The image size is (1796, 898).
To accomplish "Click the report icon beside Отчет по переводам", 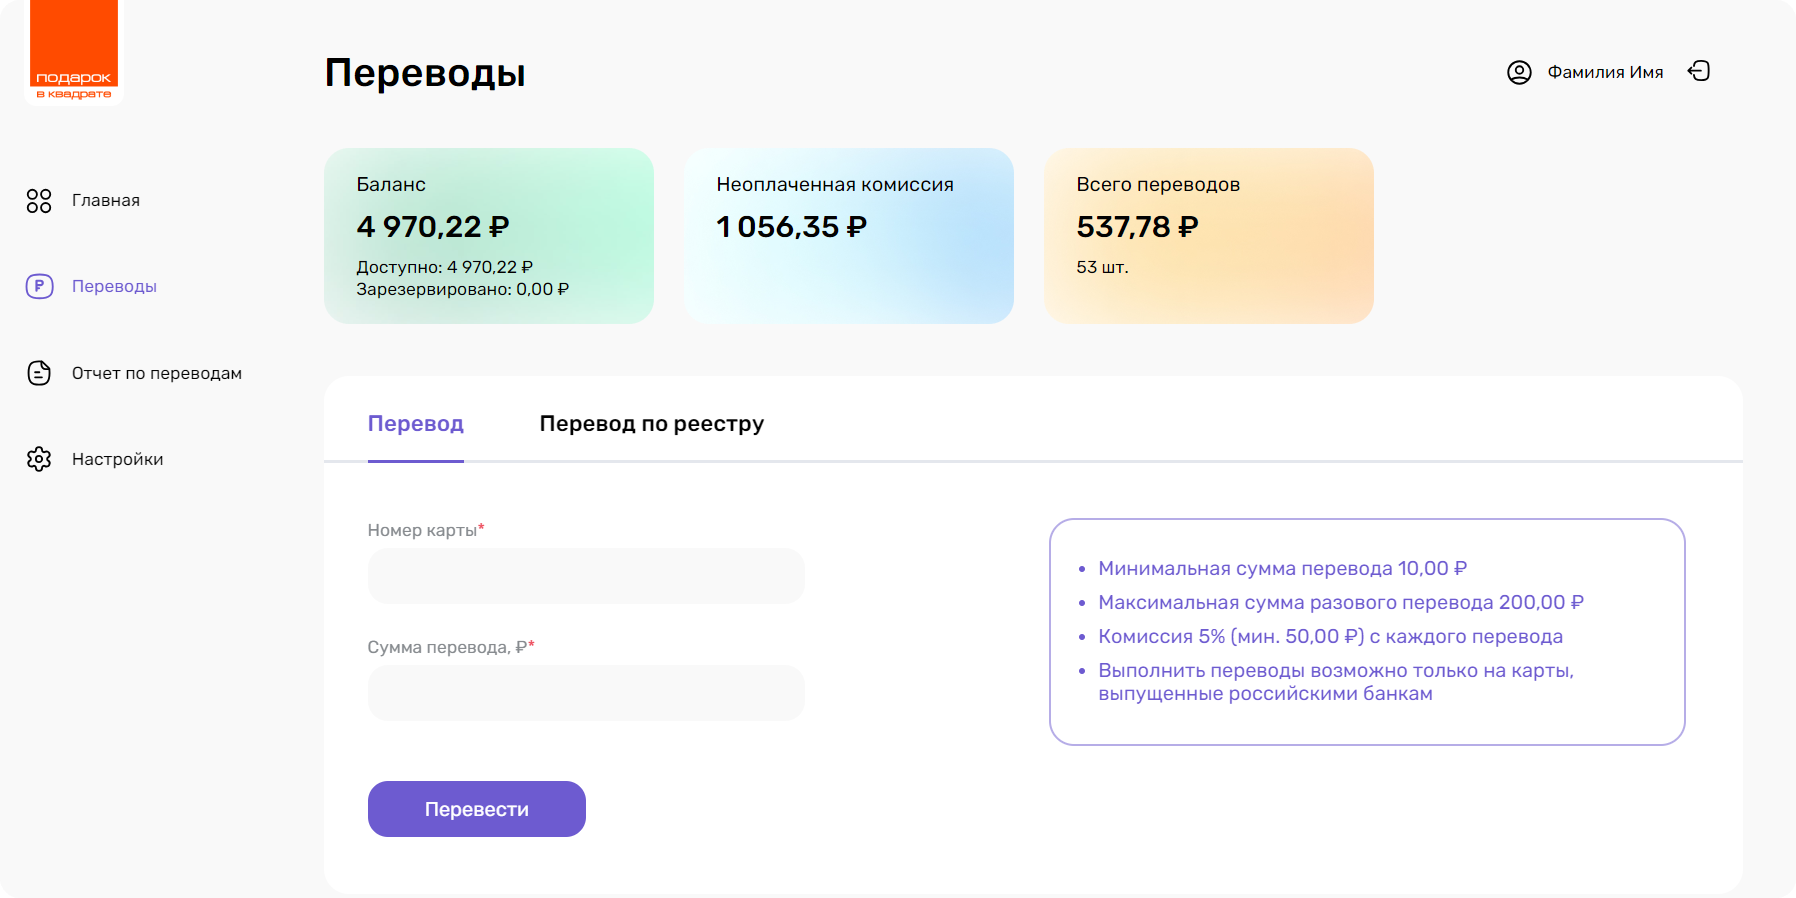I will (39, 373).
